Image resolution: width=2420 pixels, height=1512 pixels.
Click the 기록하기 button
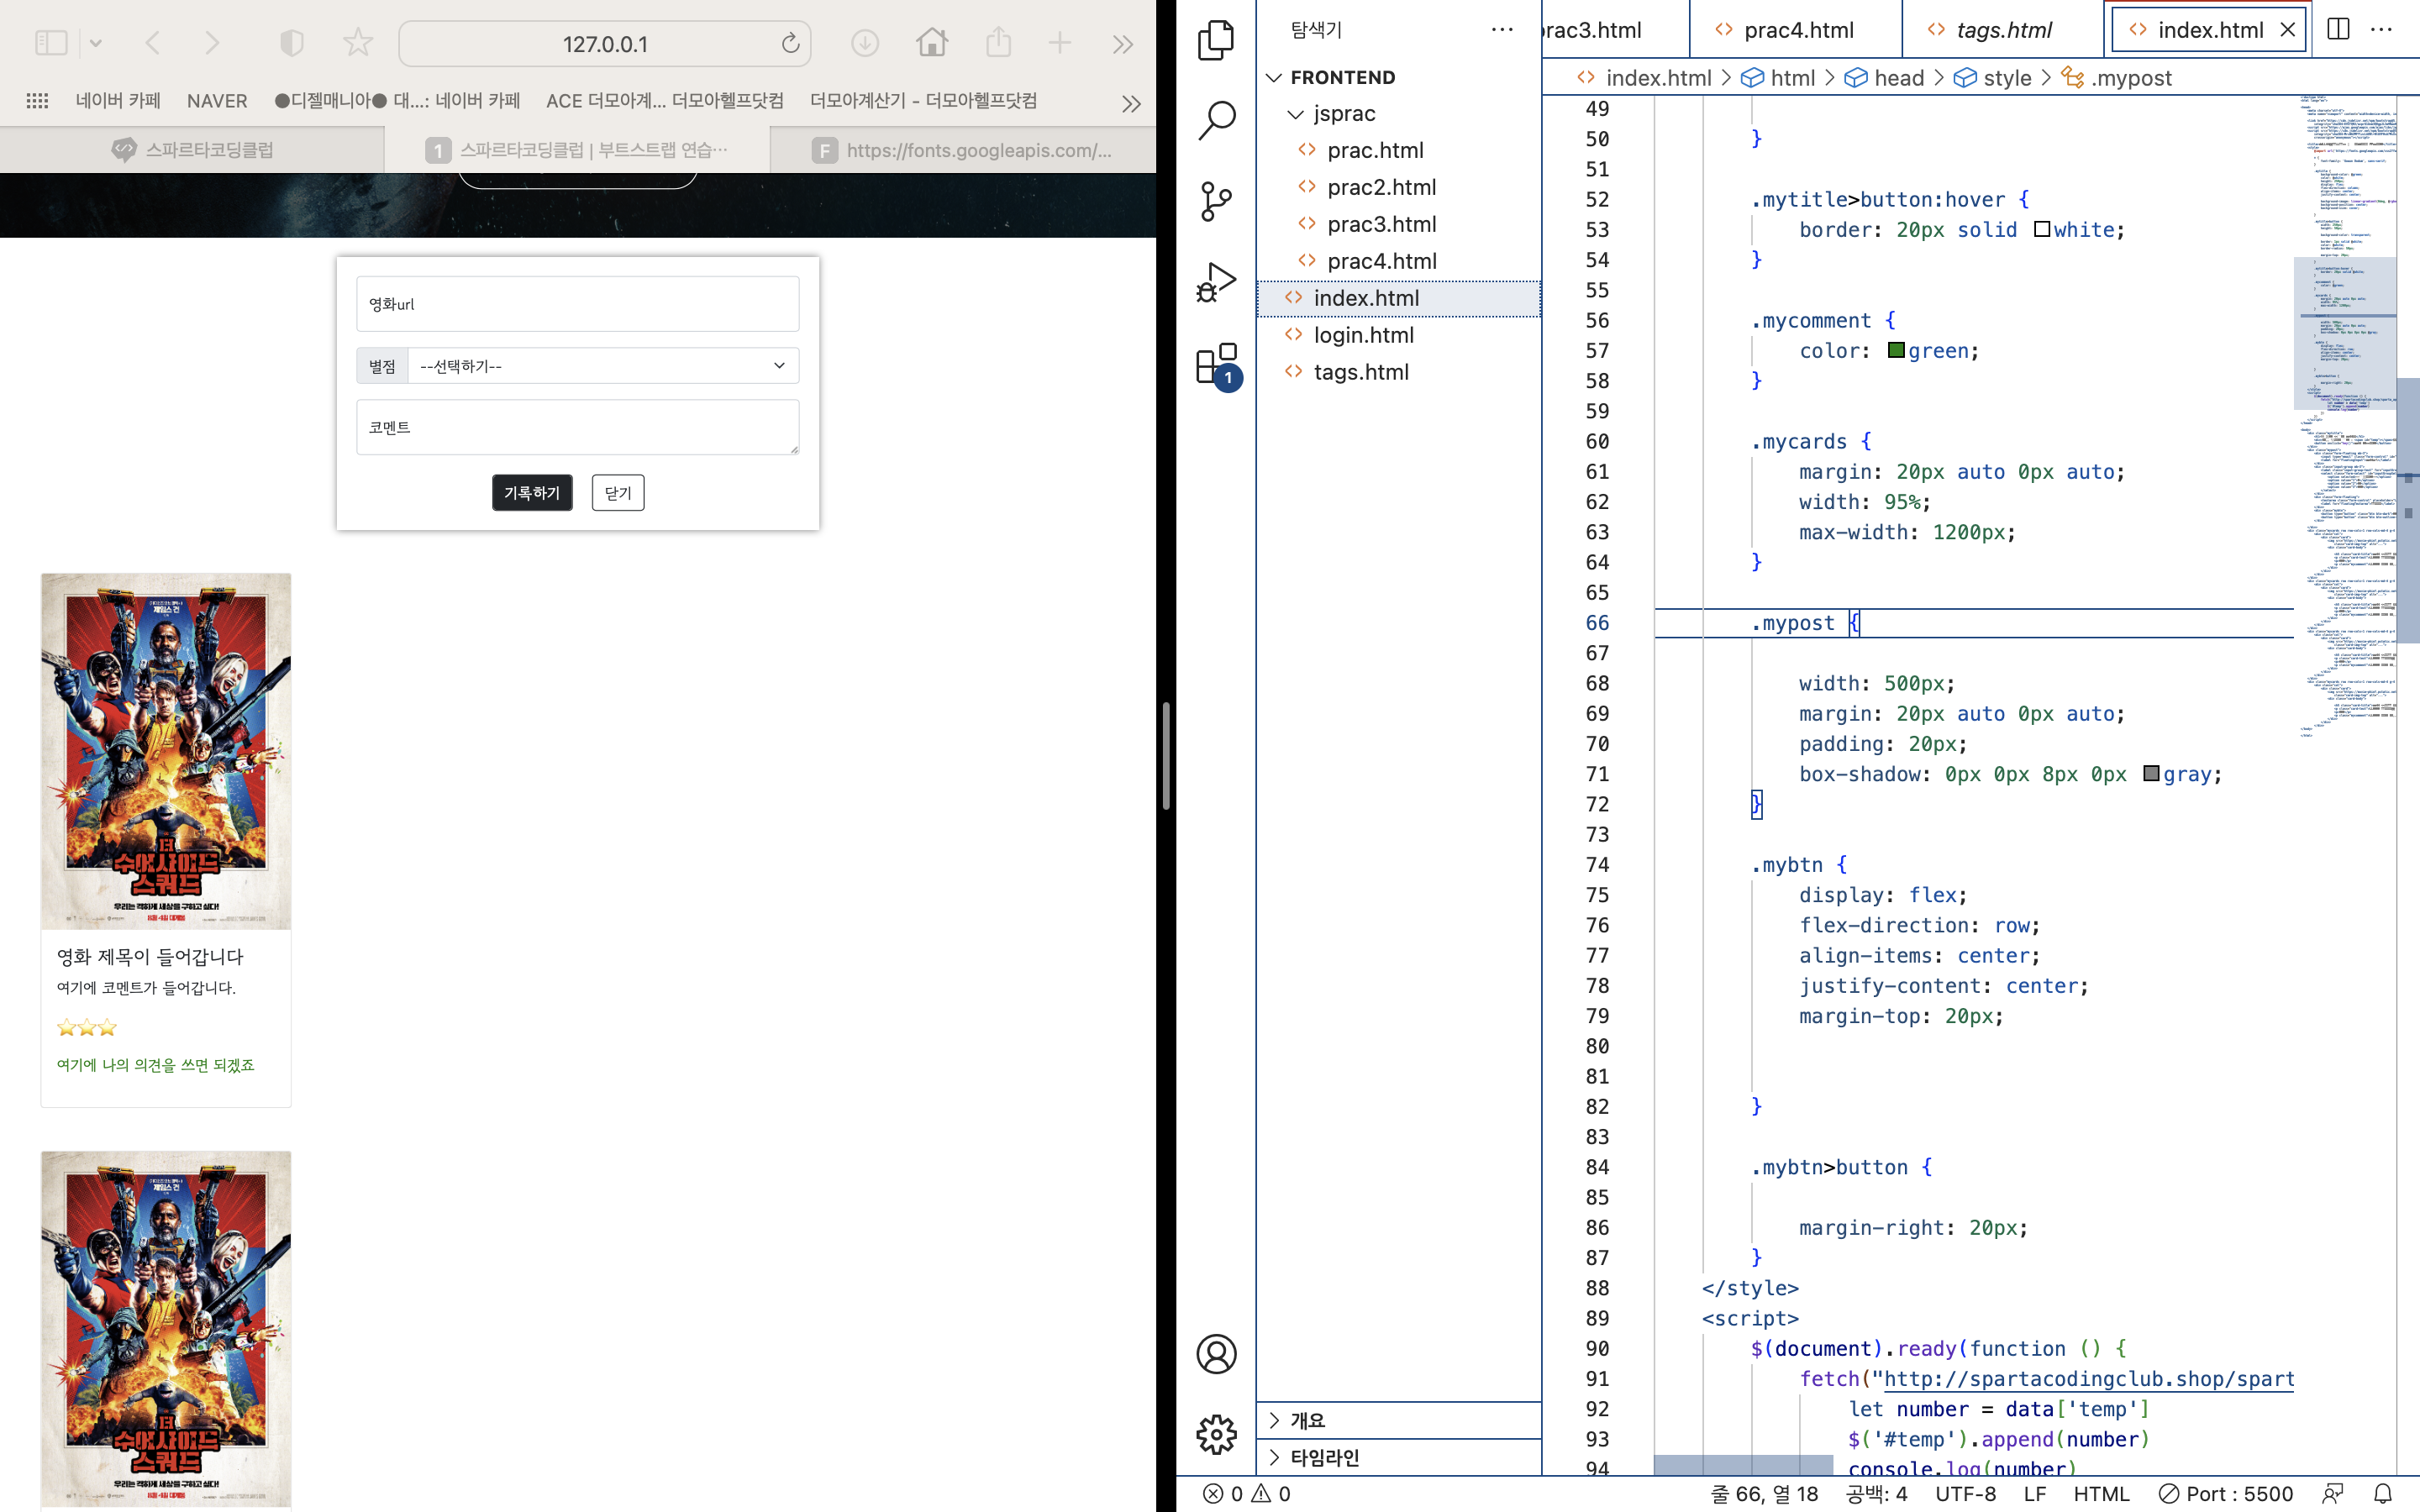point(532,493)
